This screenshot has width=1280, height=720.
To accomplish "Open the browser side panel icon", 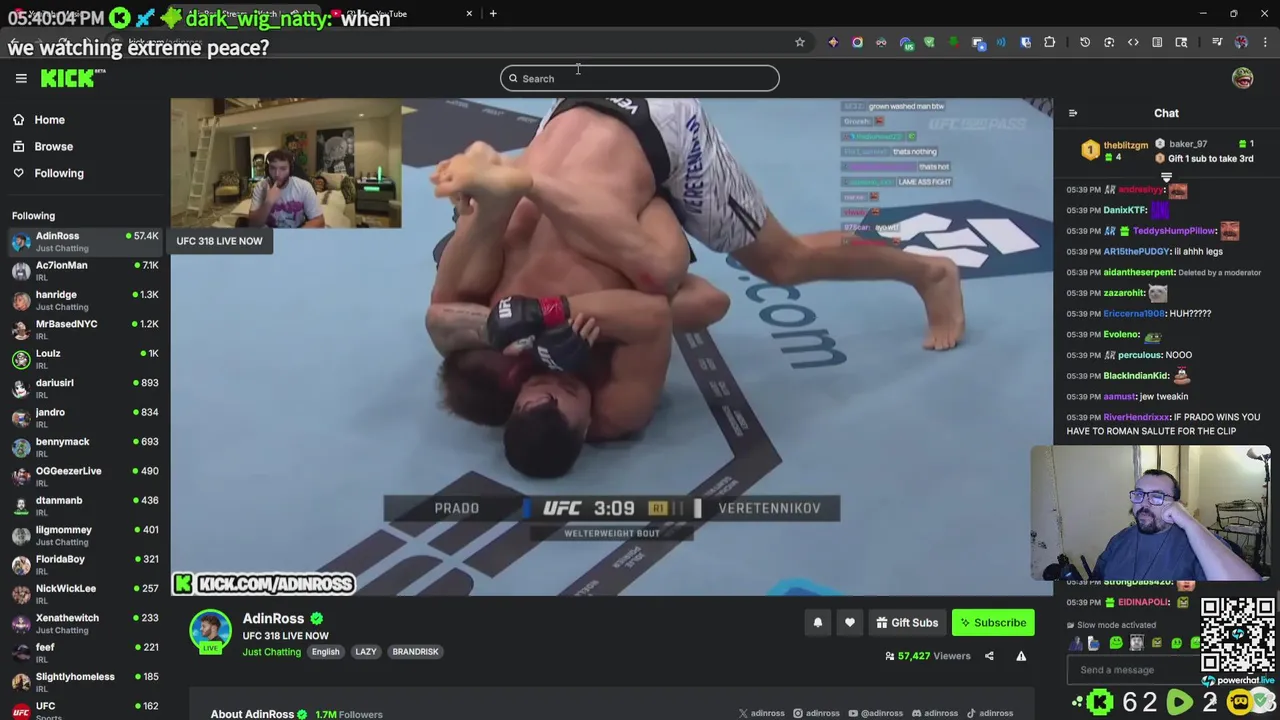I will coord(1157,42).
